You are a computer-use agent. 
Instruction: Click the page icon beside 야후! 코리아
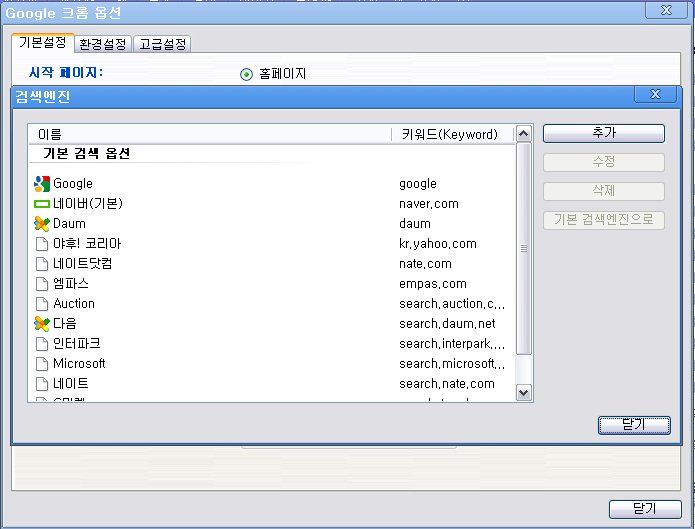[42, 244]
